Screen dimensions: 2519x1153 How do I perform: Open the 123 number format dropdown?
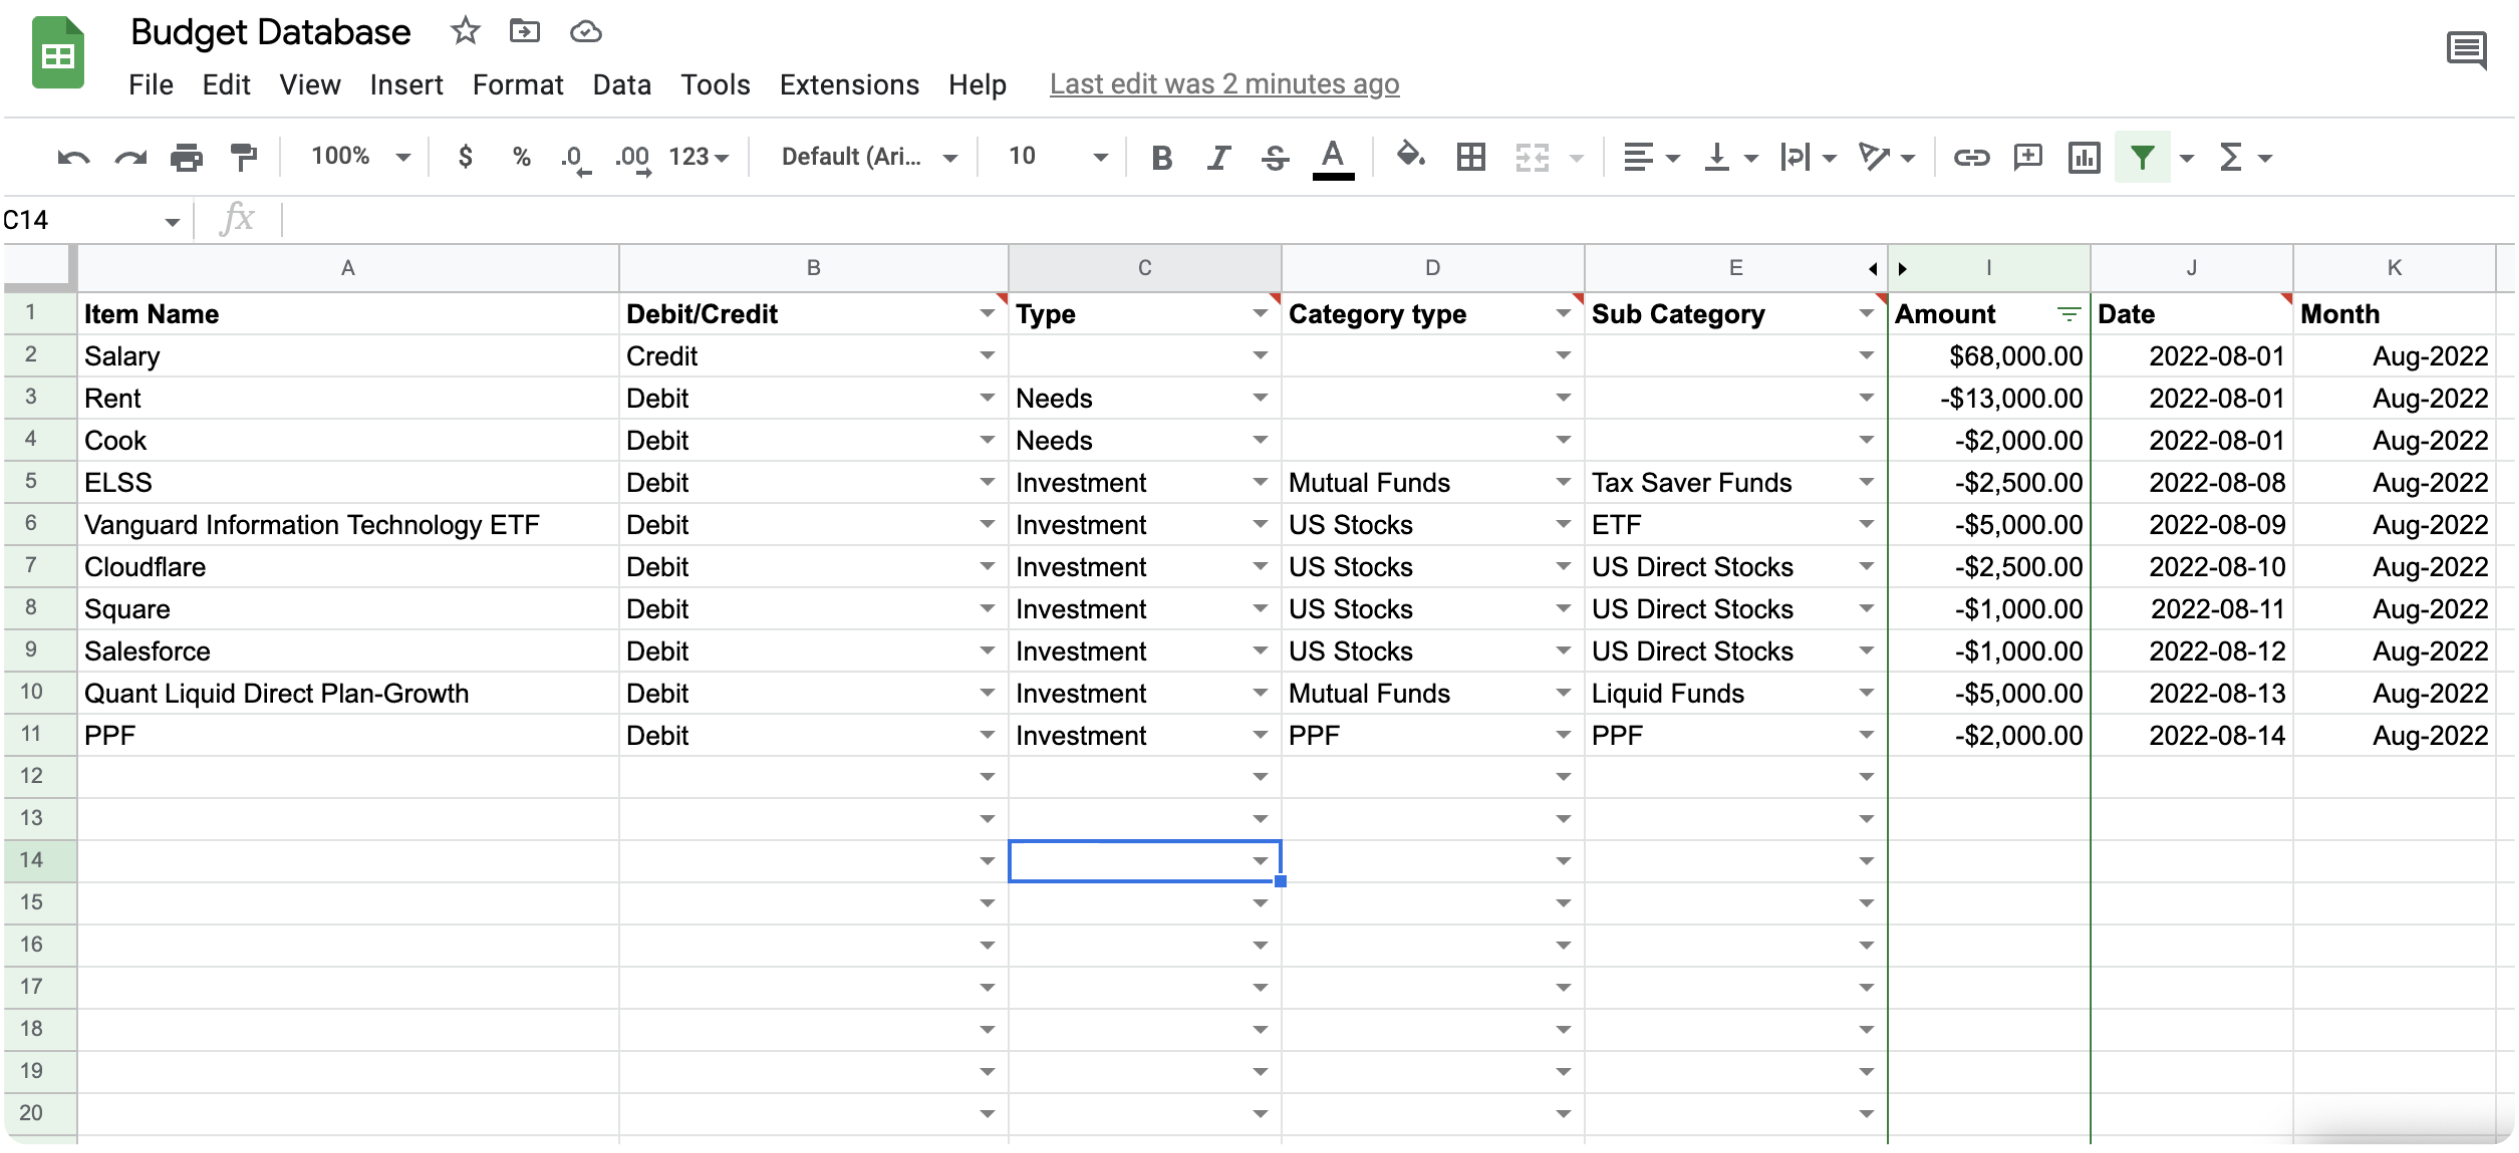698,157
